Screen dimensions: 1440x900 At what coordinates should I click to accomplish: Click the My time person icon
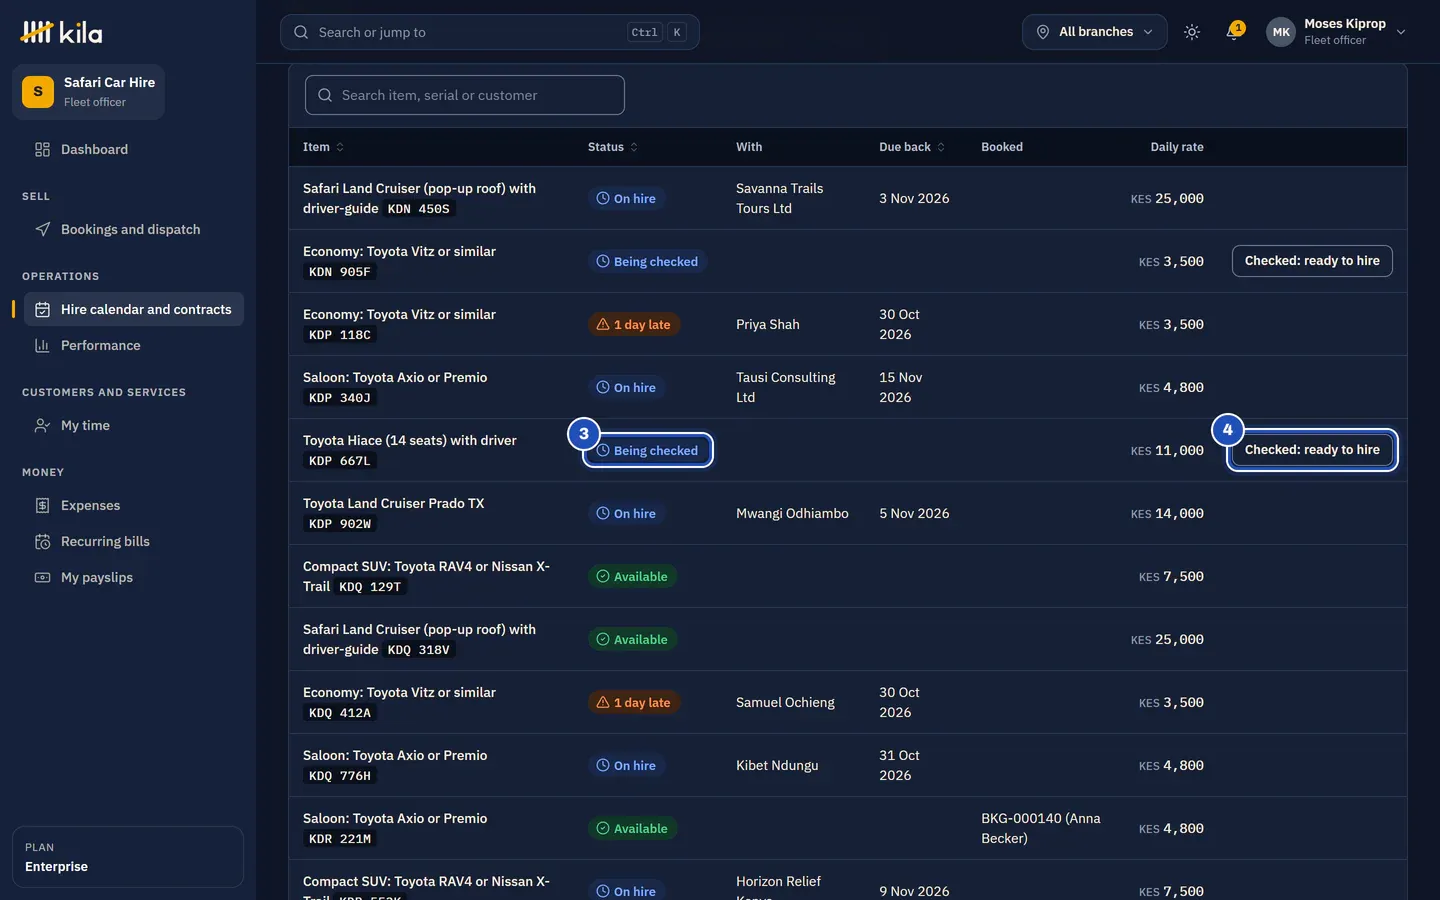coord(42,426)
